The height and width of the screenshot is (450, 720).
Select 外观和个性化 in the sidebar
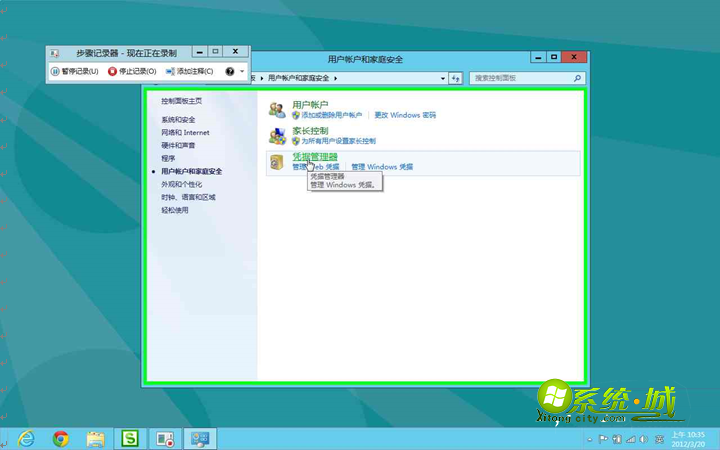point(181,184)
